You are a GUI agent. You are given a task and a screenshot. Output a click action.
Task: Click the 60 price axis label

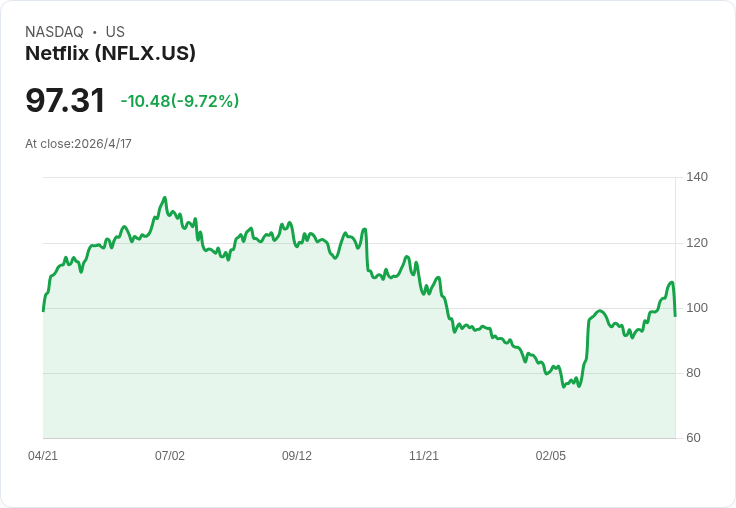[x=693, y=438]
